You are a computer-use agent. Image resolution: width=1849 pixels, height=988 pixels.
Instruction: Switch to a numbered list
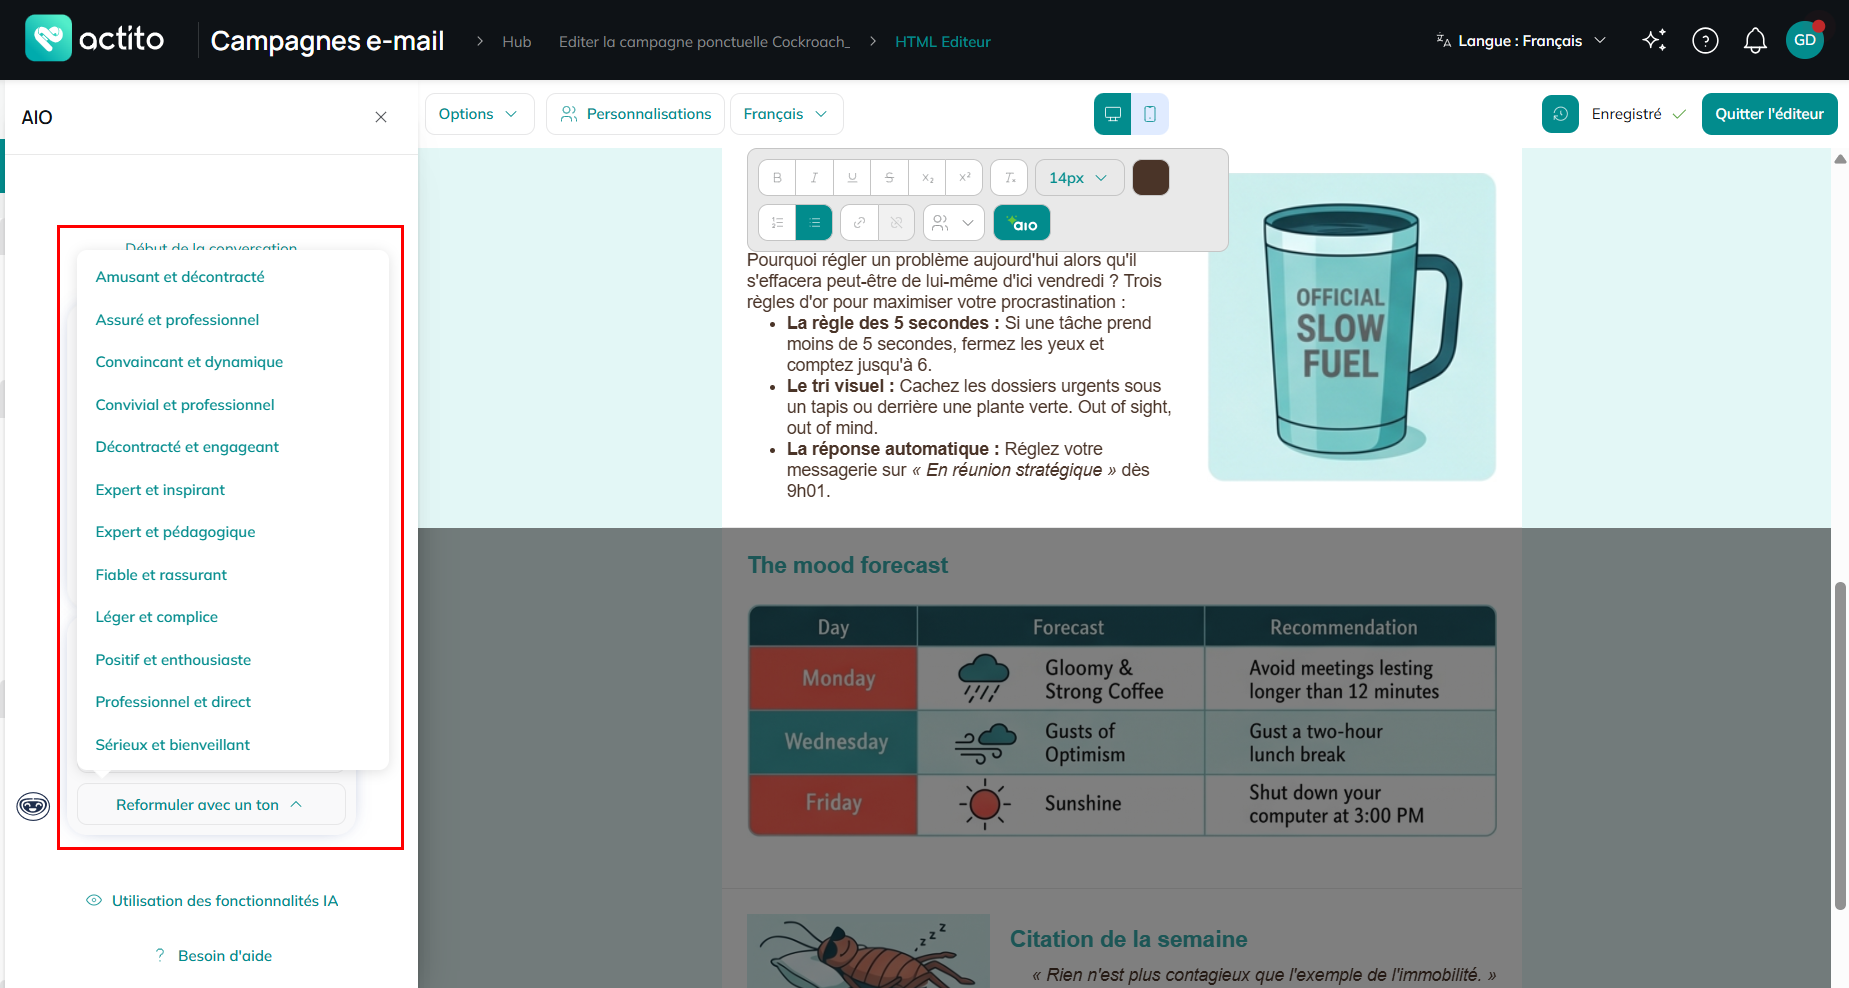tap(777, 223)
